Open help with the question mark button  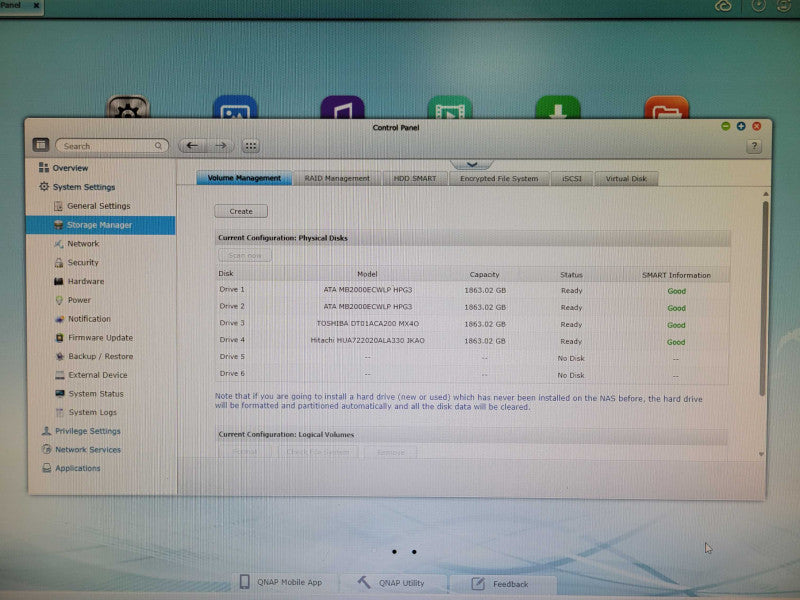click(754, 146)
